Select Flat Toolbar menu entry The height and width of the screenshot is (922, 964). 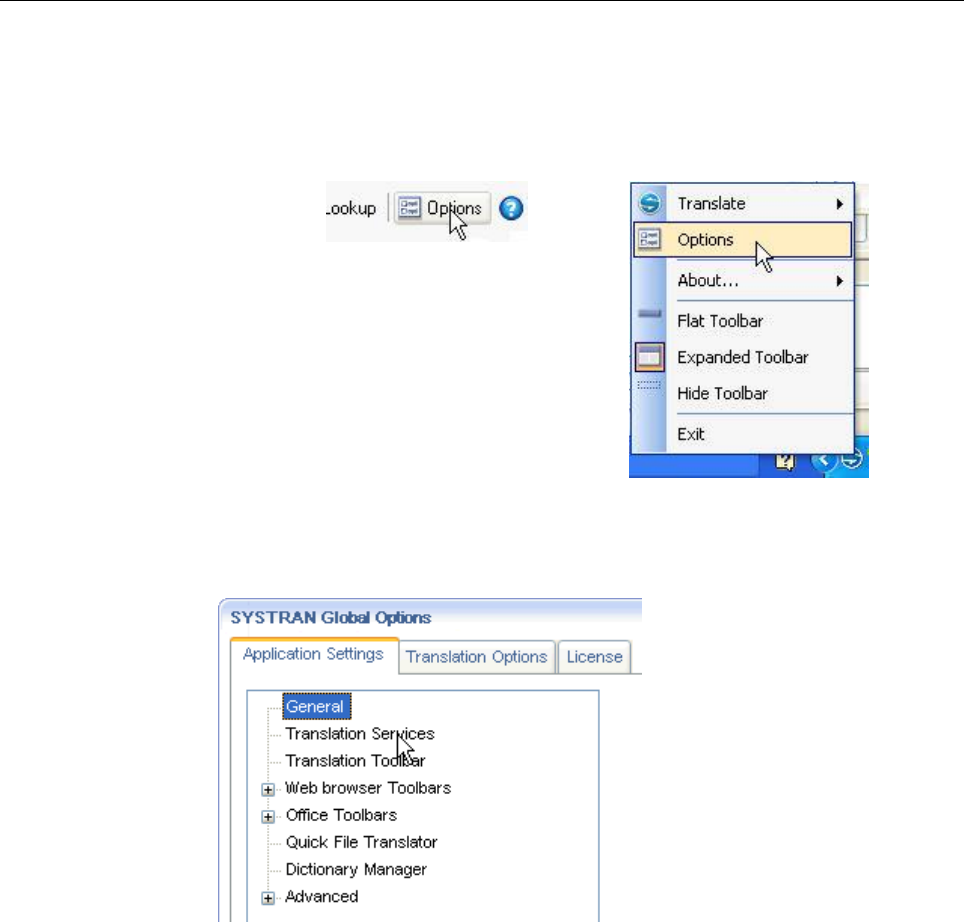(743, 321)
